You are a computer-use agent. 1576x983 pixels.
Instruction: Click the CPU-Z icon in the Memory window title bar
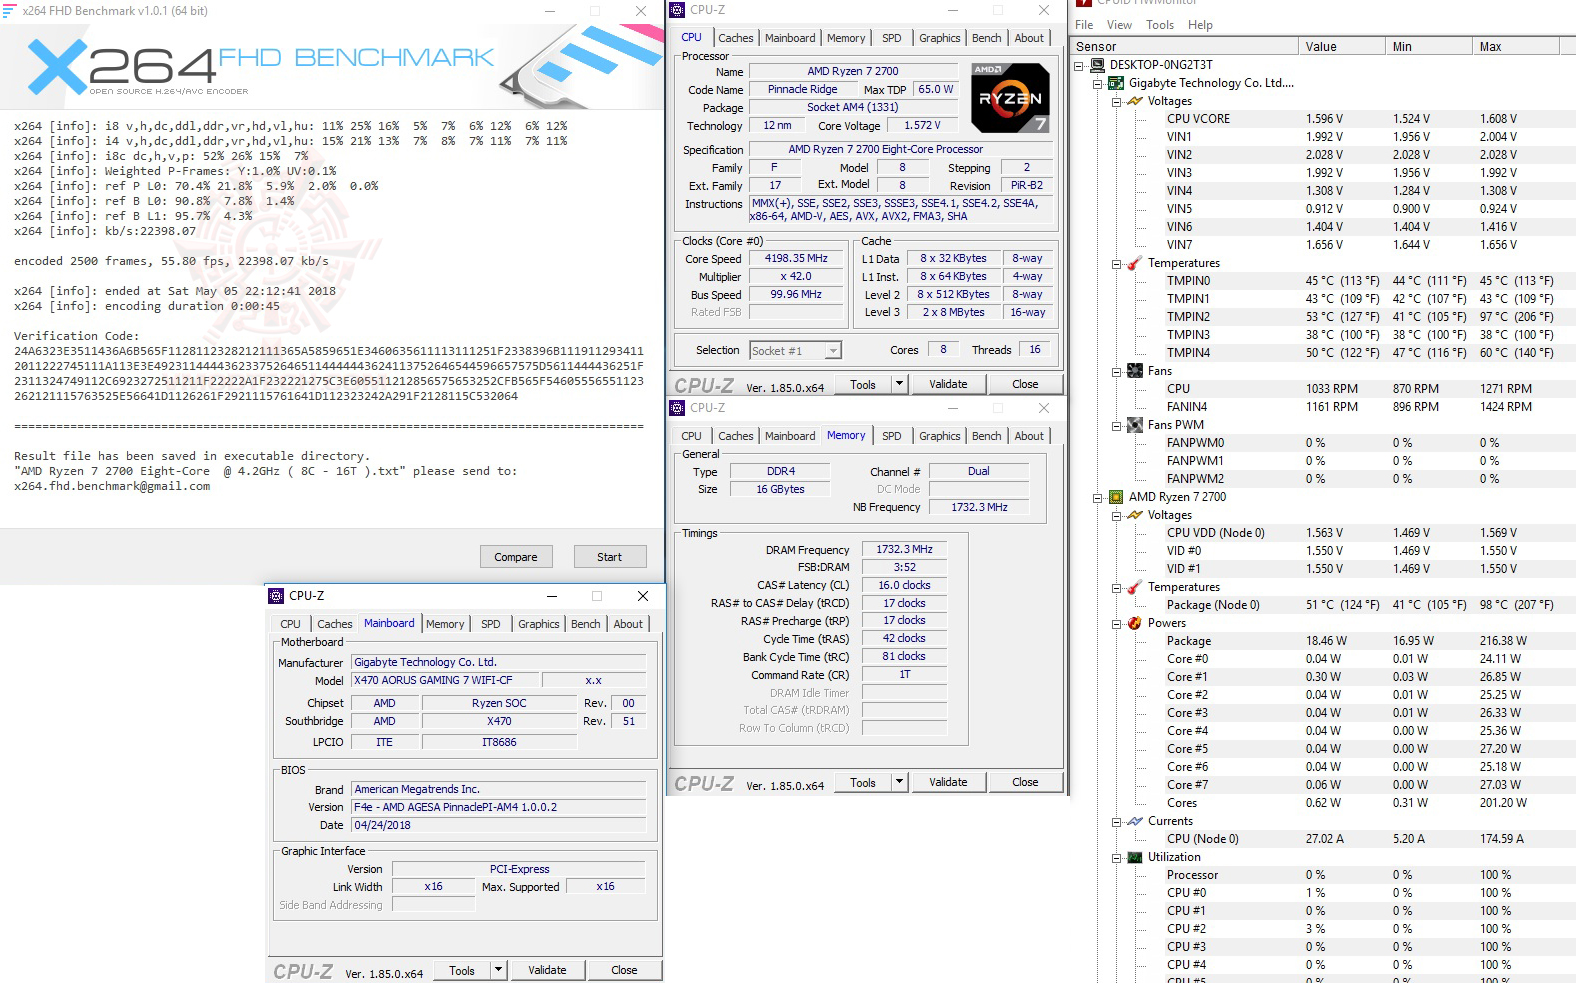tap(677, 408)
